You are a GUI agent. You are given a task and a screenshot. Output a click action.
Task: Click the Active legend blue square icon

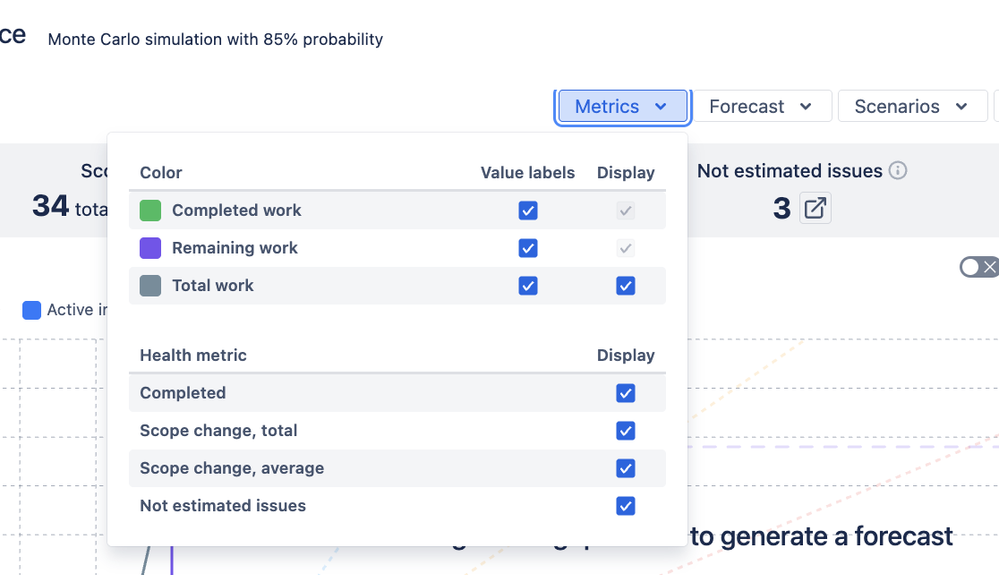(32, 310)
